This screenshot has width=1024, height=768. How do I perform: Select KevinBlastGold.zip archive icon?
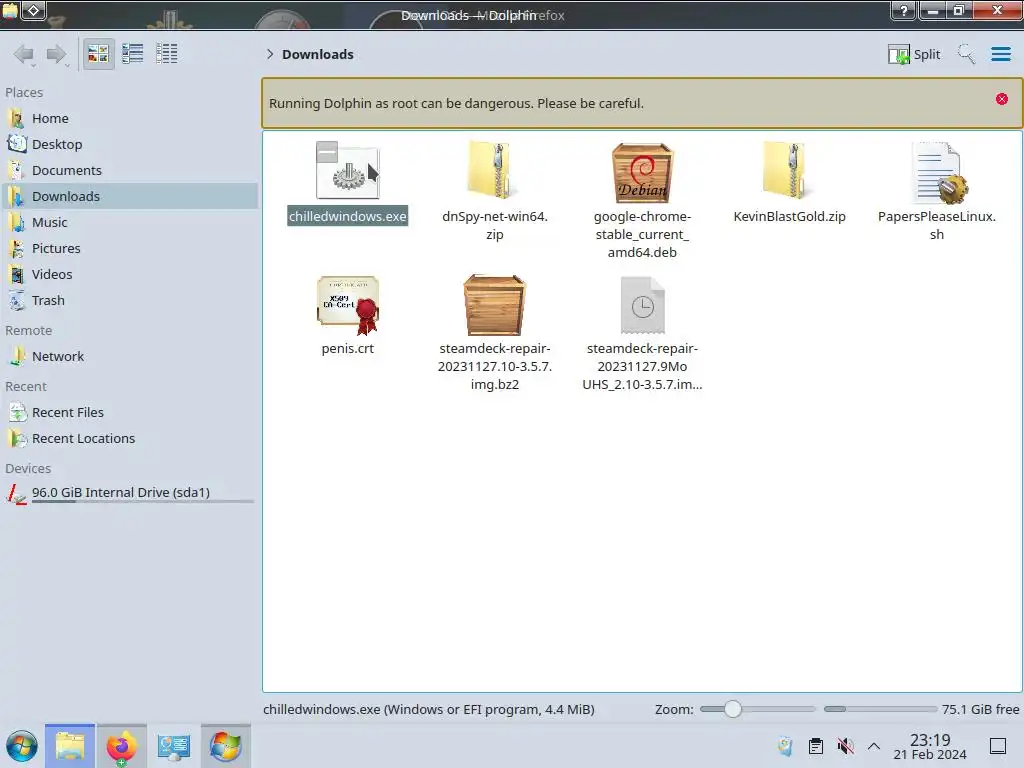tap(790, 171)
